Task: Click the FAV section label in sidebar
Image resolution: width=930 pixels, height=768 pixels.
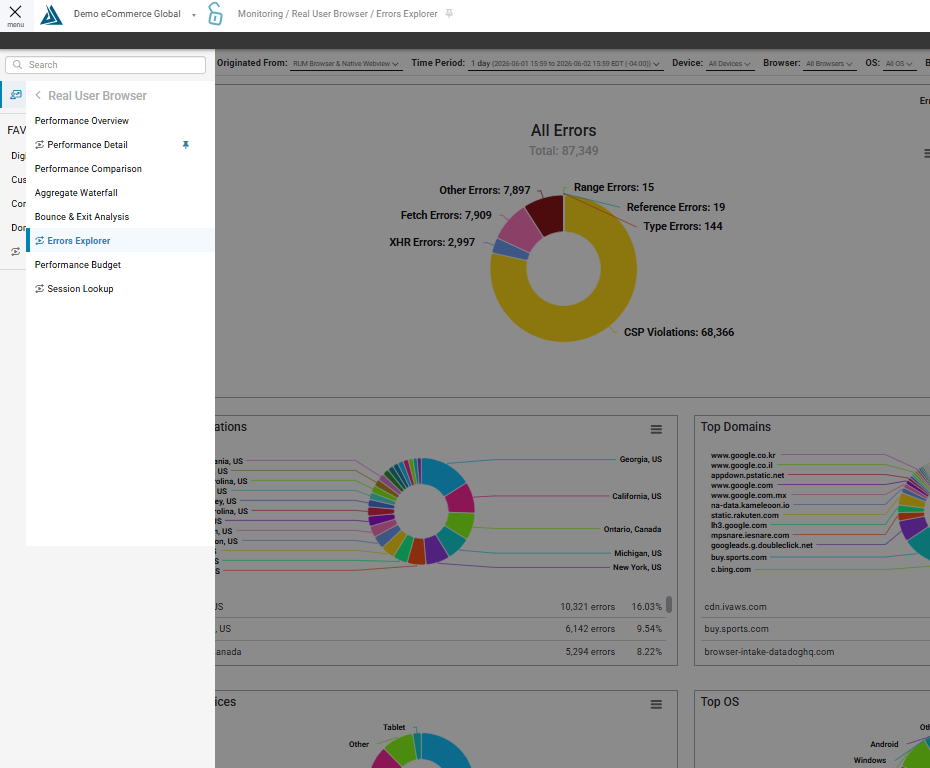Action: tap(16, 130)
